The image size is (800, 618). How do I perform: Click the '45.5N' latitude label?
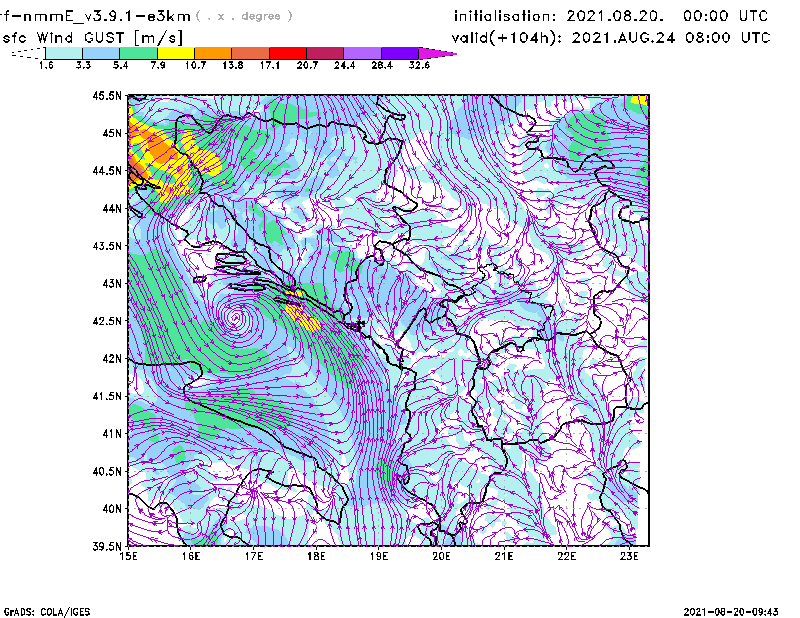point(108,95)
